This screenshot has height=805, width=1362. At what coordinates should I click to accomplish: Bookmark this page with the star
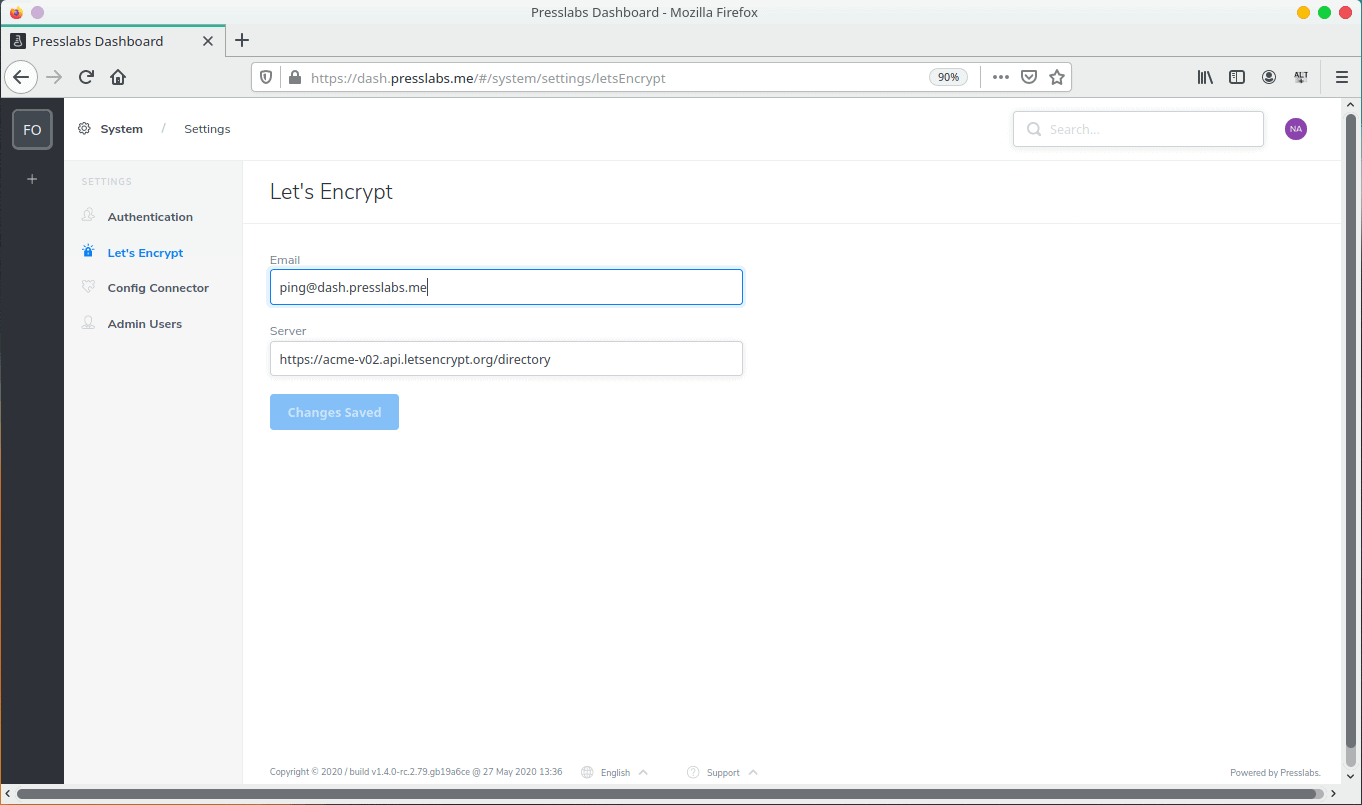click(x=1057, y=77)
